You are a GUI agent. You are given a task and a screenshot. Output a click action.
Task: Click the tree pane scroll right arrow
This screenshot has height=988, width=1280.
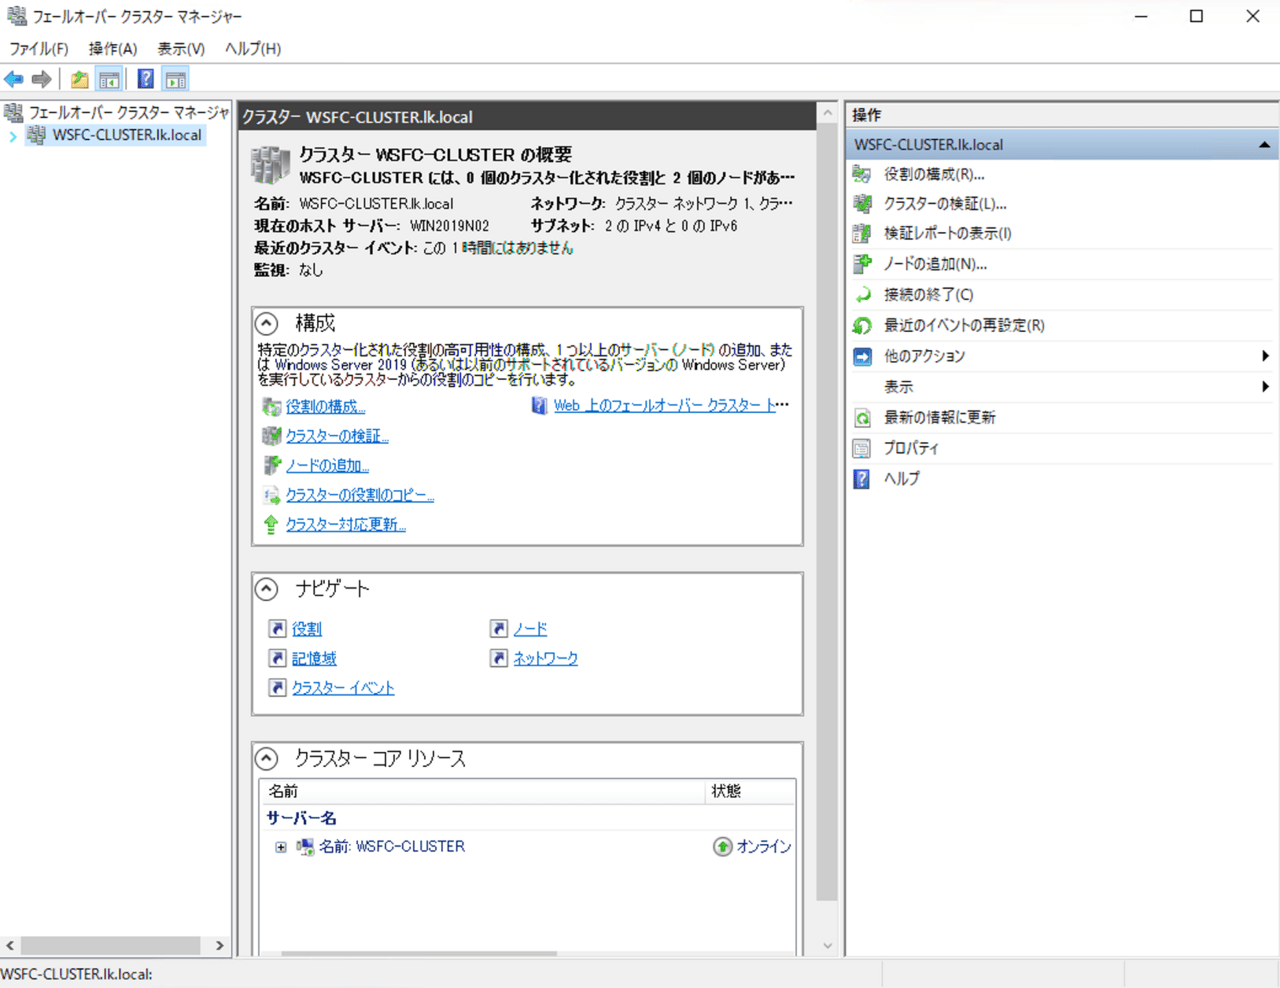[220, 945]
